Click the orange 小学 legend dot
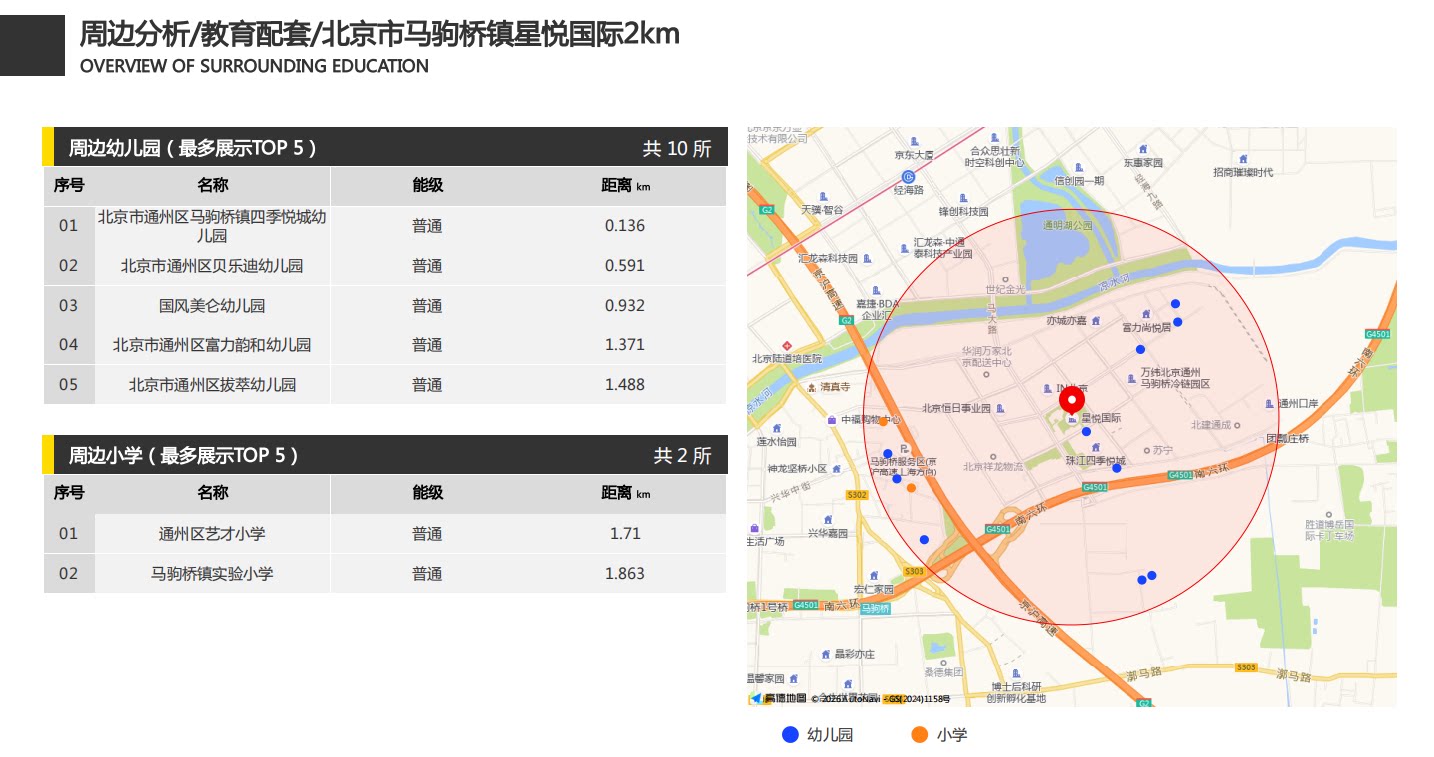This screenshot has height=757, width=1434. click(x=920, y=735)
